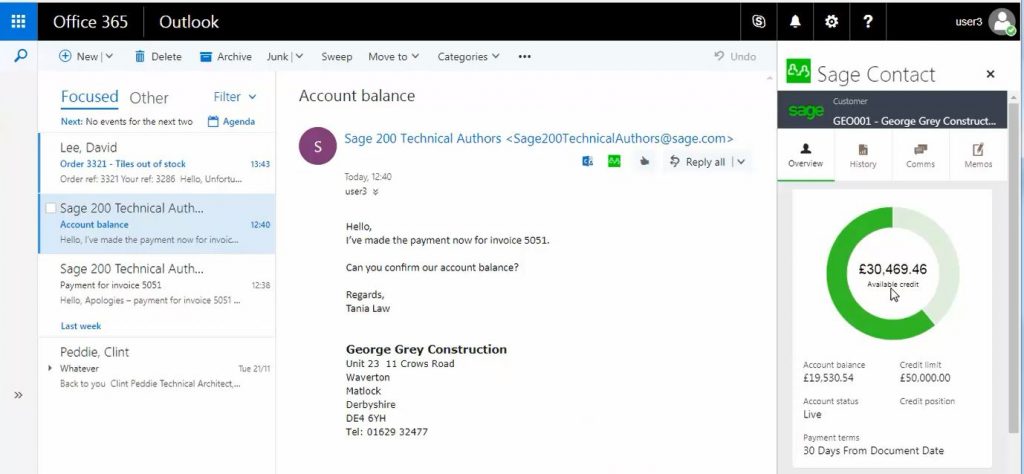
Task: Open the notifications bell
Action: [795, 22]
